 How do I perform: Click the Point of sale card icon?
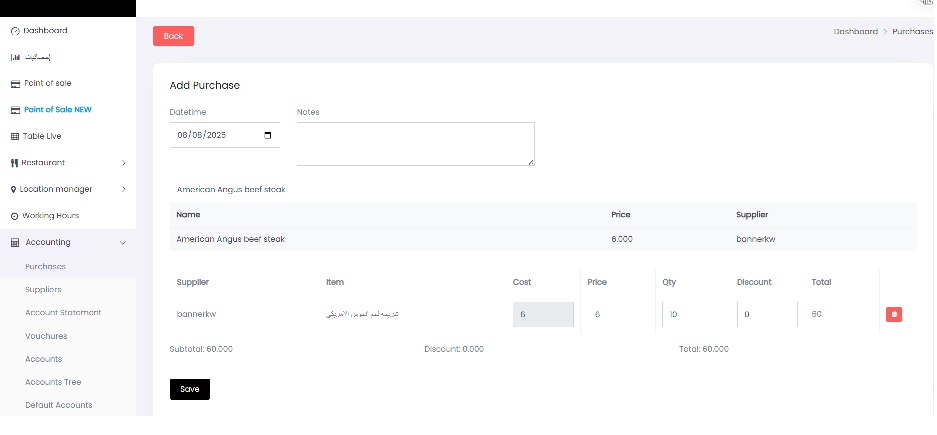[15, 83]
